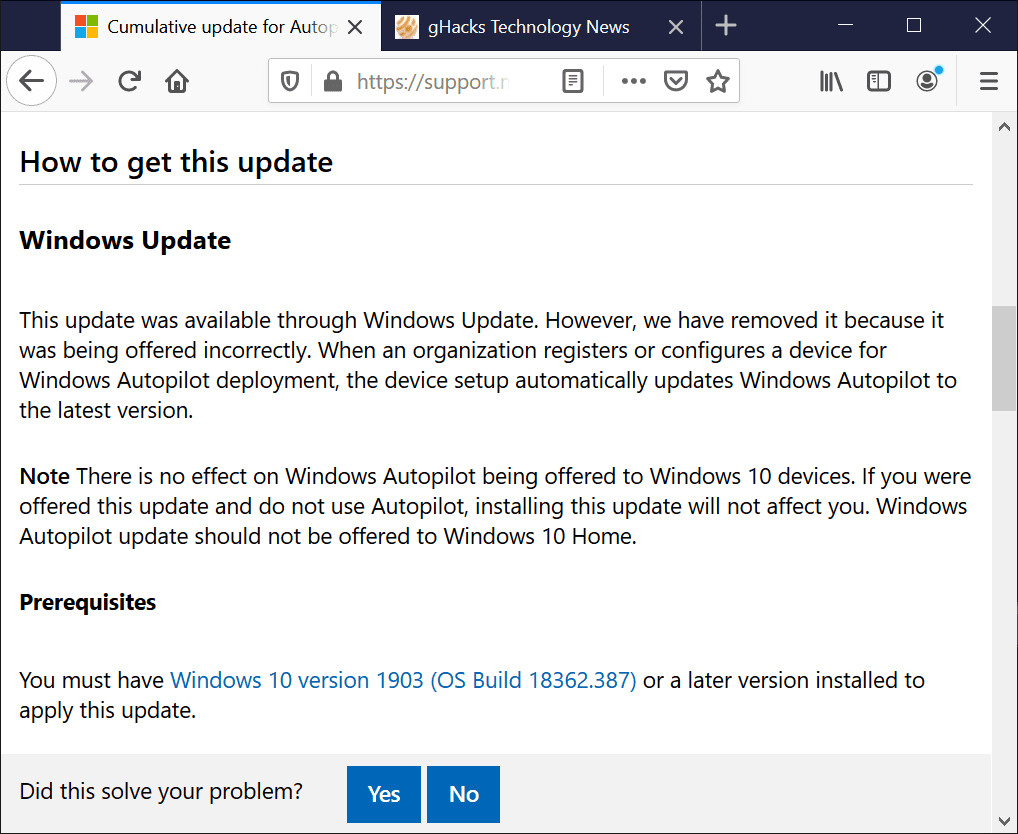Screen dimensions: 1018x834
Task: Click the 'How to get this update' heading
Action: (176, 162)
